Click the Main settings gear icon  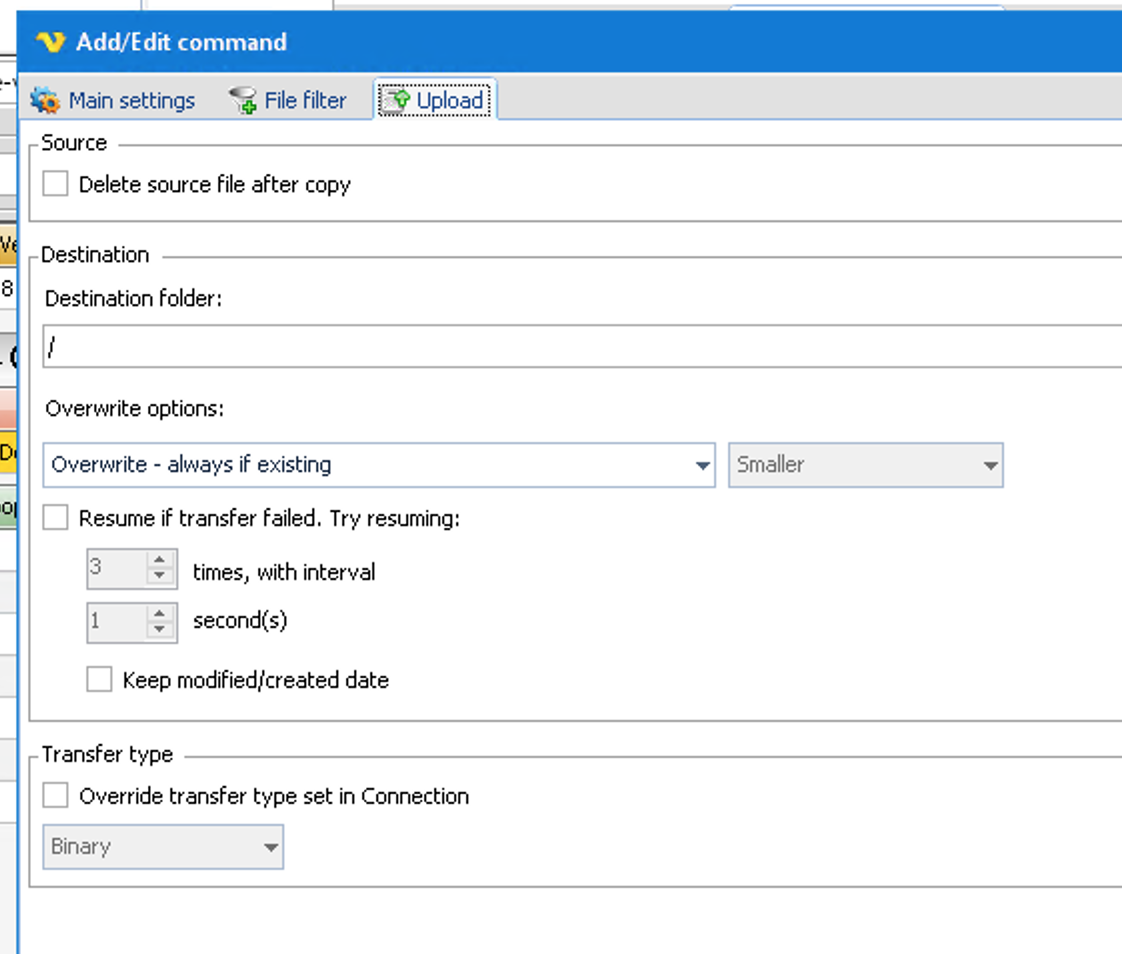(x=45, y=101)
